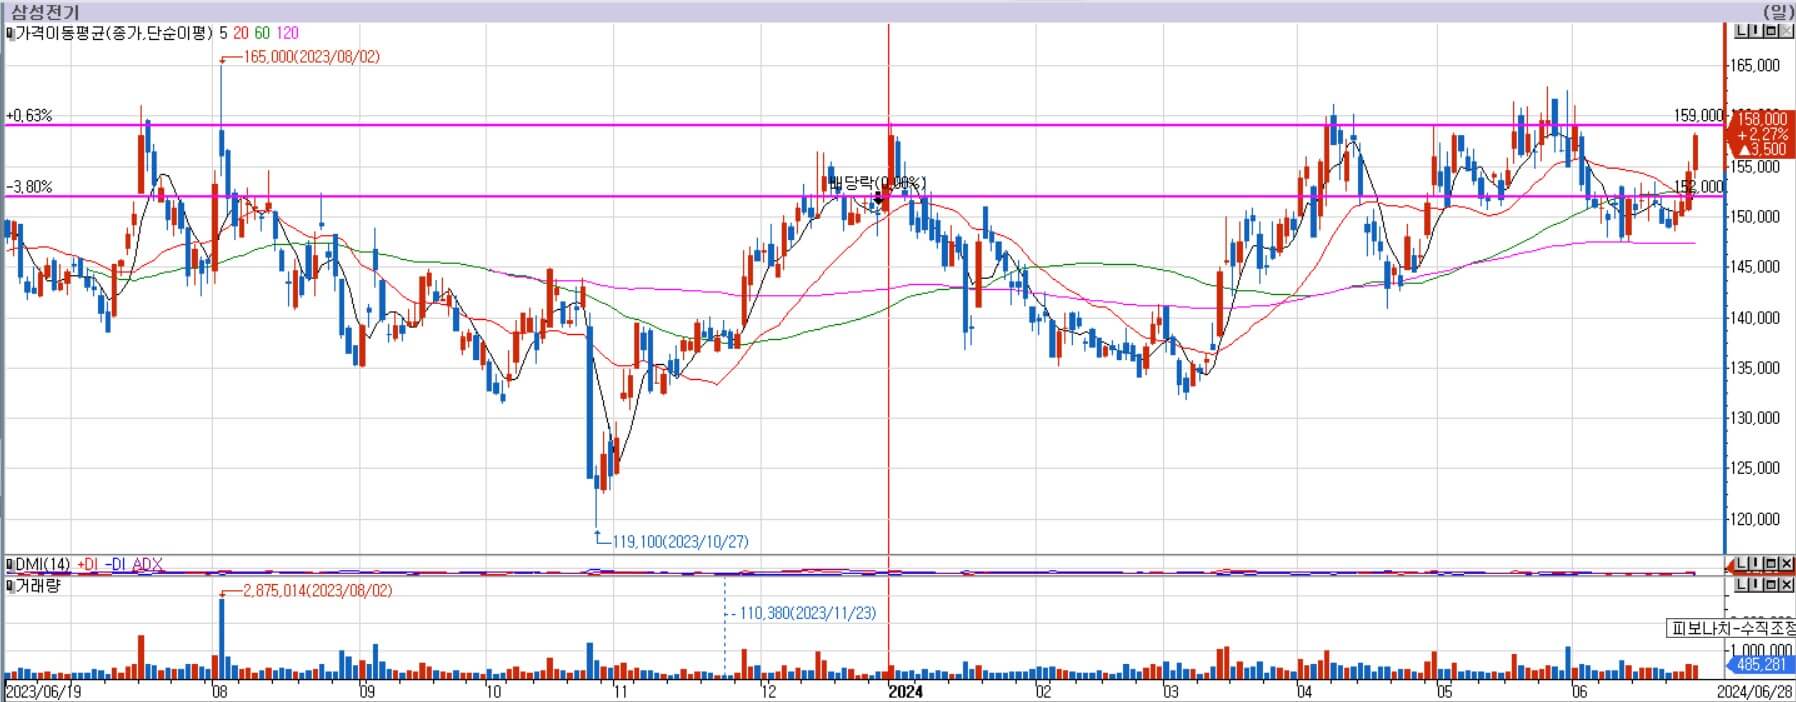Click the 165,000 price axis label

[x=1756, y=66]
